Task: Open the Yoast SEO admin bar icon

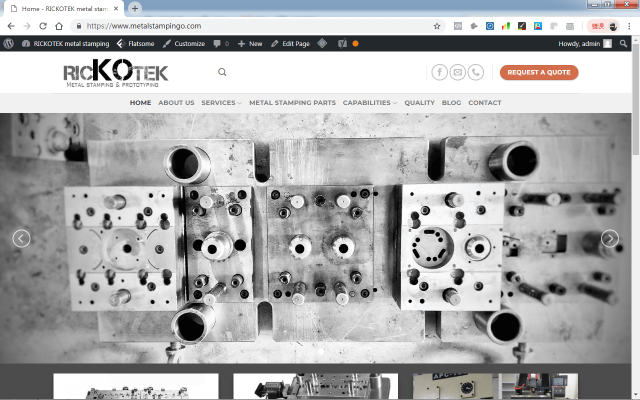Action: pyautogui.click(x=342, y=44)
